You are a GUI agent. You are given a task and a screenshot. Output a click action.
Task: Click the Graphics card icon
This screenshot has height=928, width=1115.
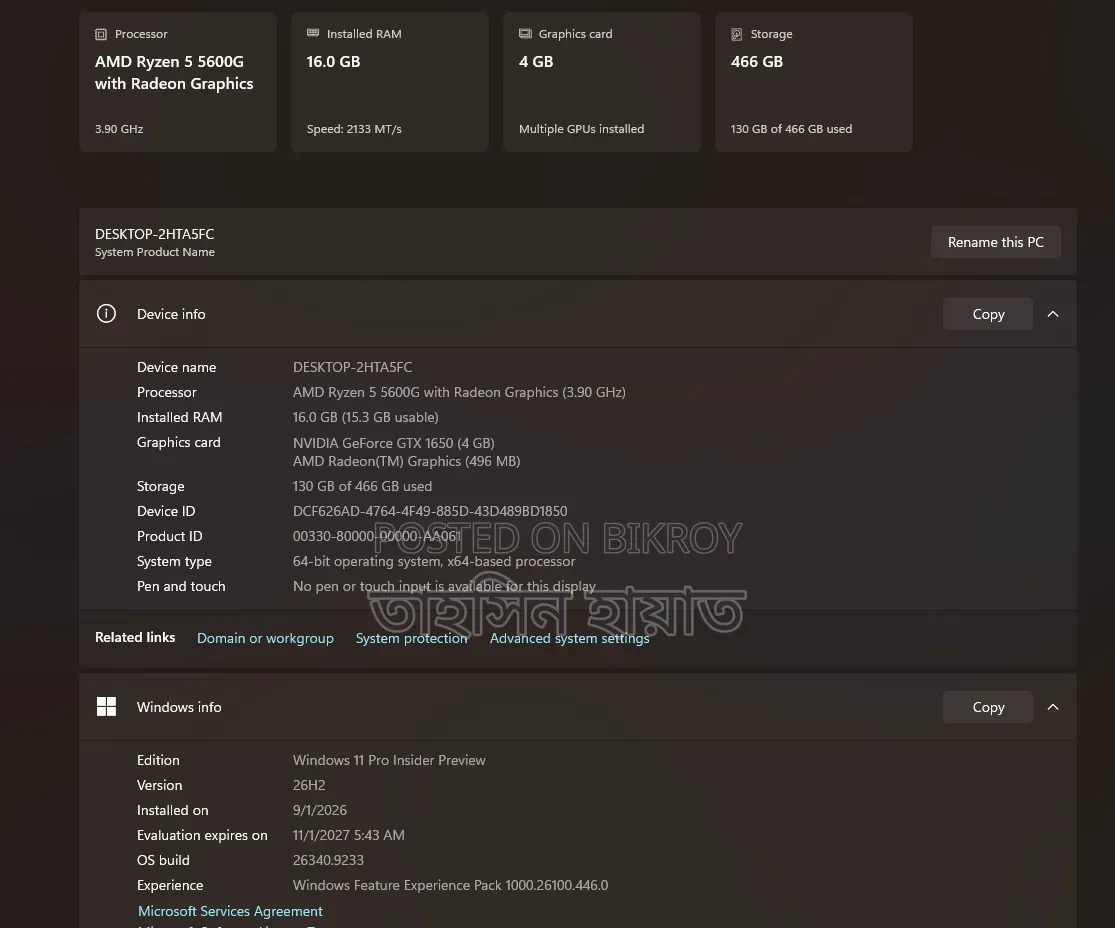526,33
